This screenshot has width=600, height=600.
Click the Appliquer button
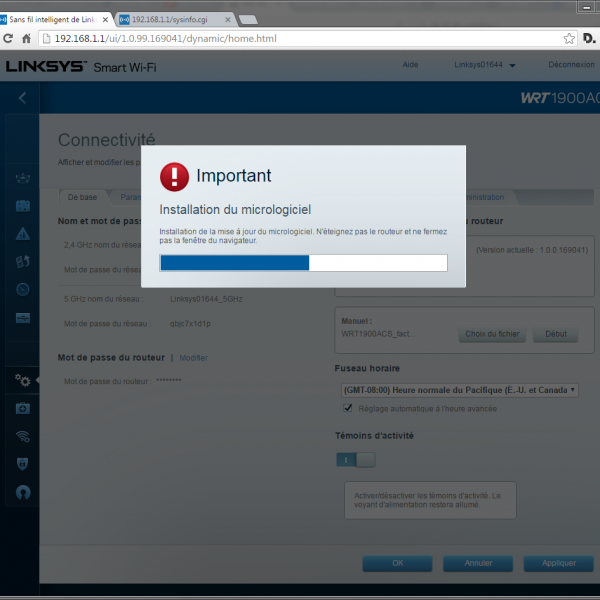pos(559,563)
